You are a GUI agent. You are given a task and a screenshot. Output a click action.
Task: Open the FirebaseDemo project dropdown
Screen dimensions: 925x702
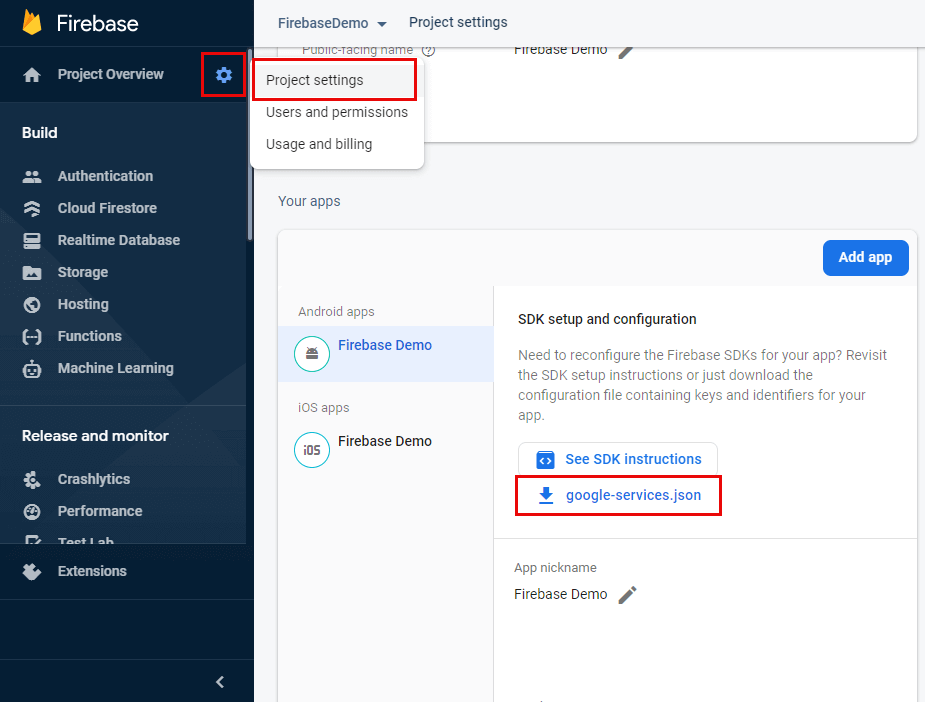[x=332, y=23]
